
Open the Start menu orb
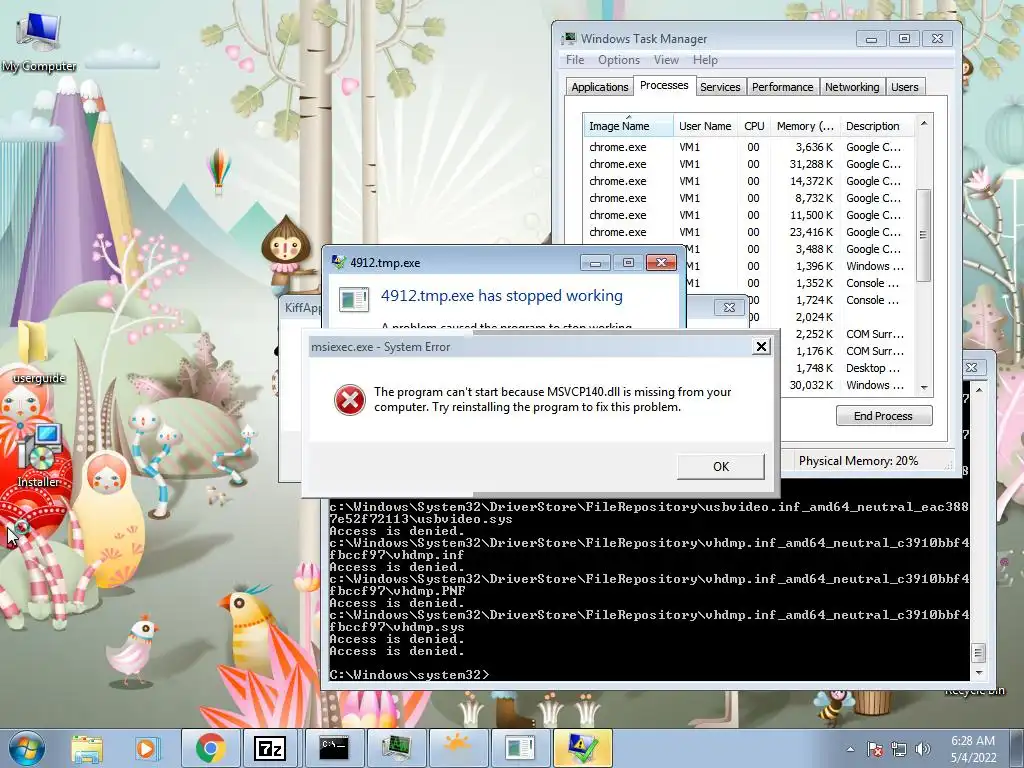point(26,748)
